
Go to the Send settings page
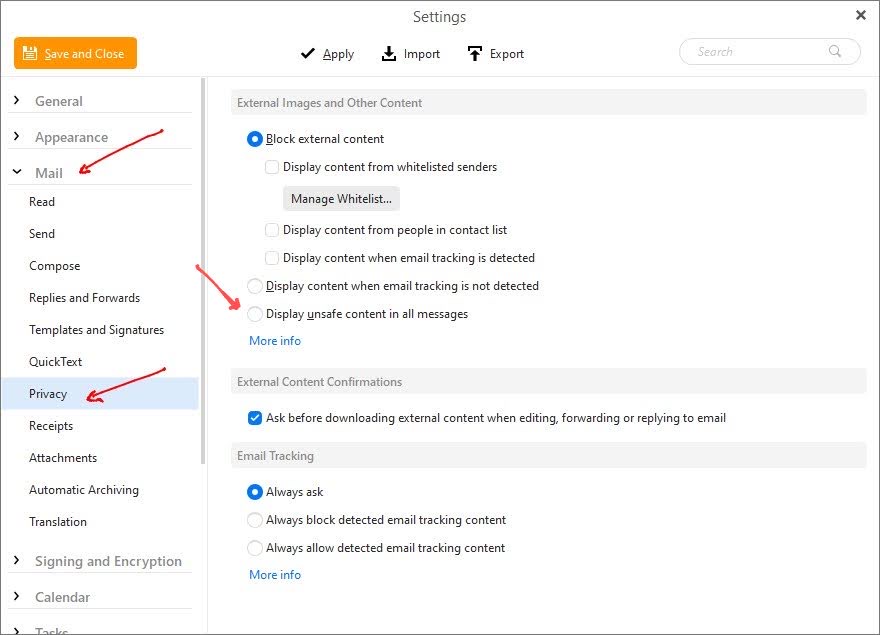(42, 234)
